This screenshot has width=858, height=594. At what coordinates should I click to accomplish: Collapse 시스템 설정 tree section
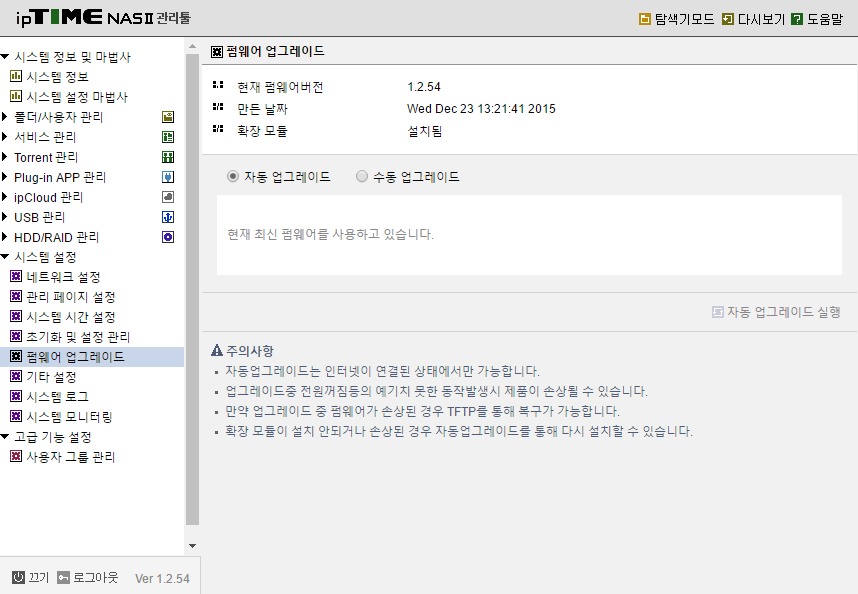pyautogui.click(x=5, y=256)
